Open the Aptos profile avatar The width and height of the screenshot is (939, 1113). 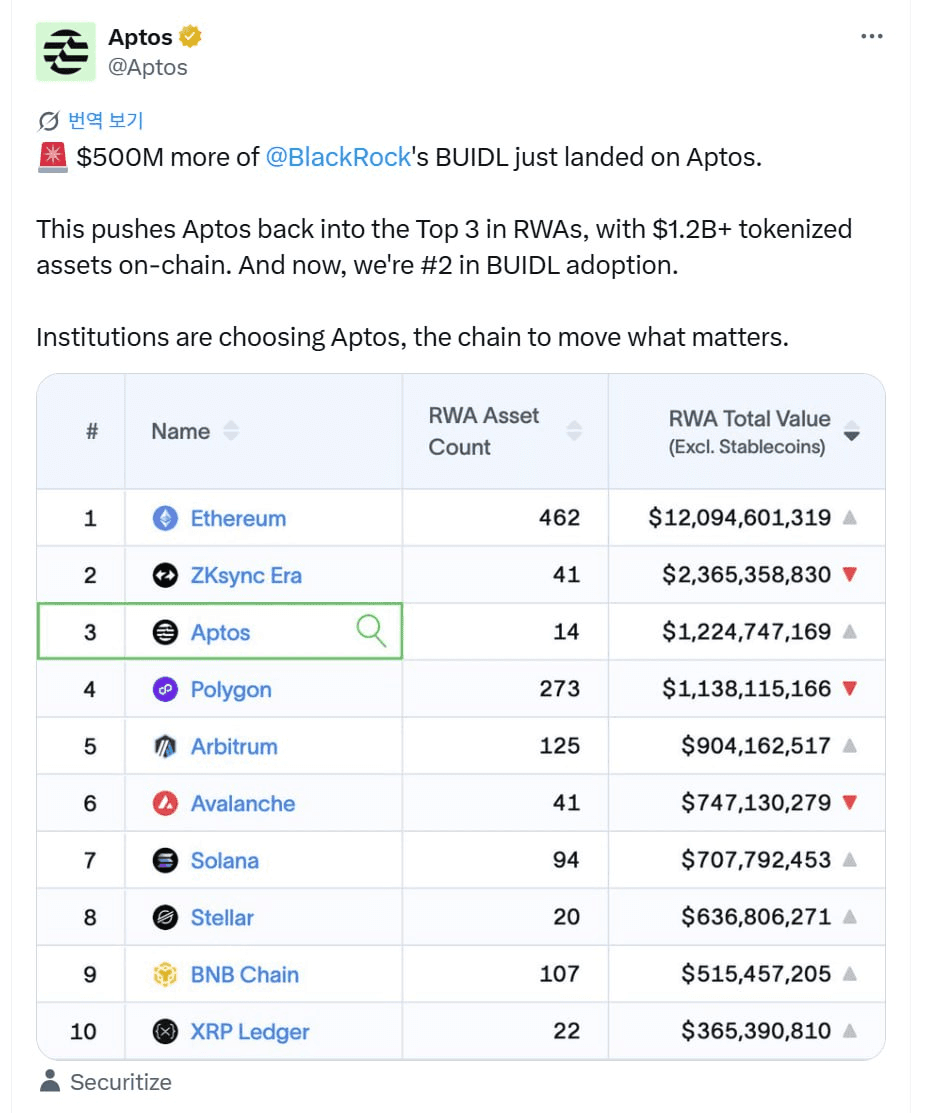[65, 51]
